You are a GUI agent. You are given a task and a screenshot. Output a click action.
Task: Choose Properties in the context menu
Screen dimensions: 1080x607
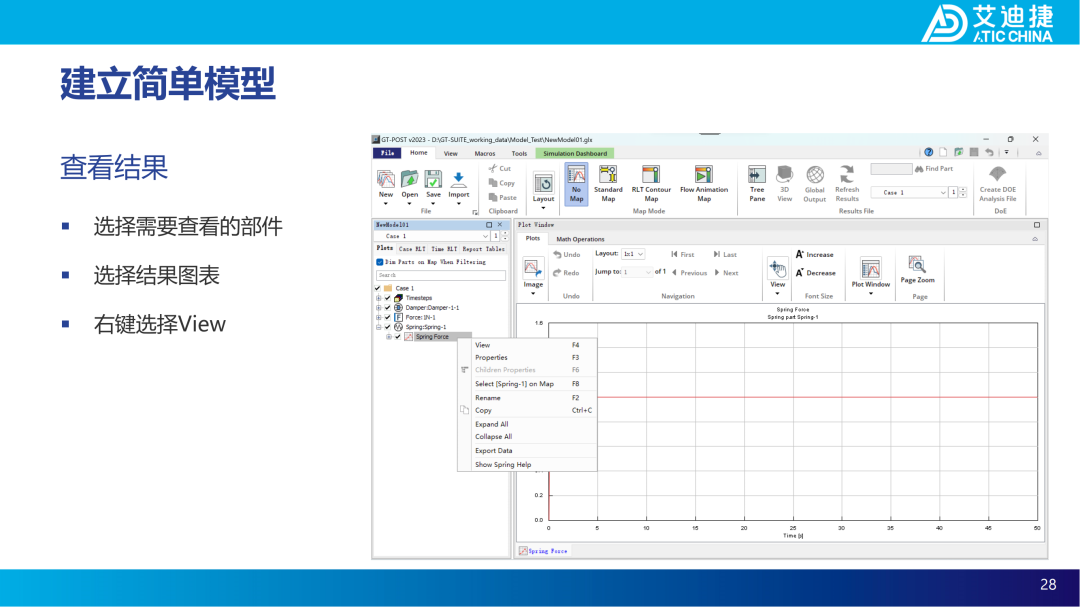tap(528, 358)
